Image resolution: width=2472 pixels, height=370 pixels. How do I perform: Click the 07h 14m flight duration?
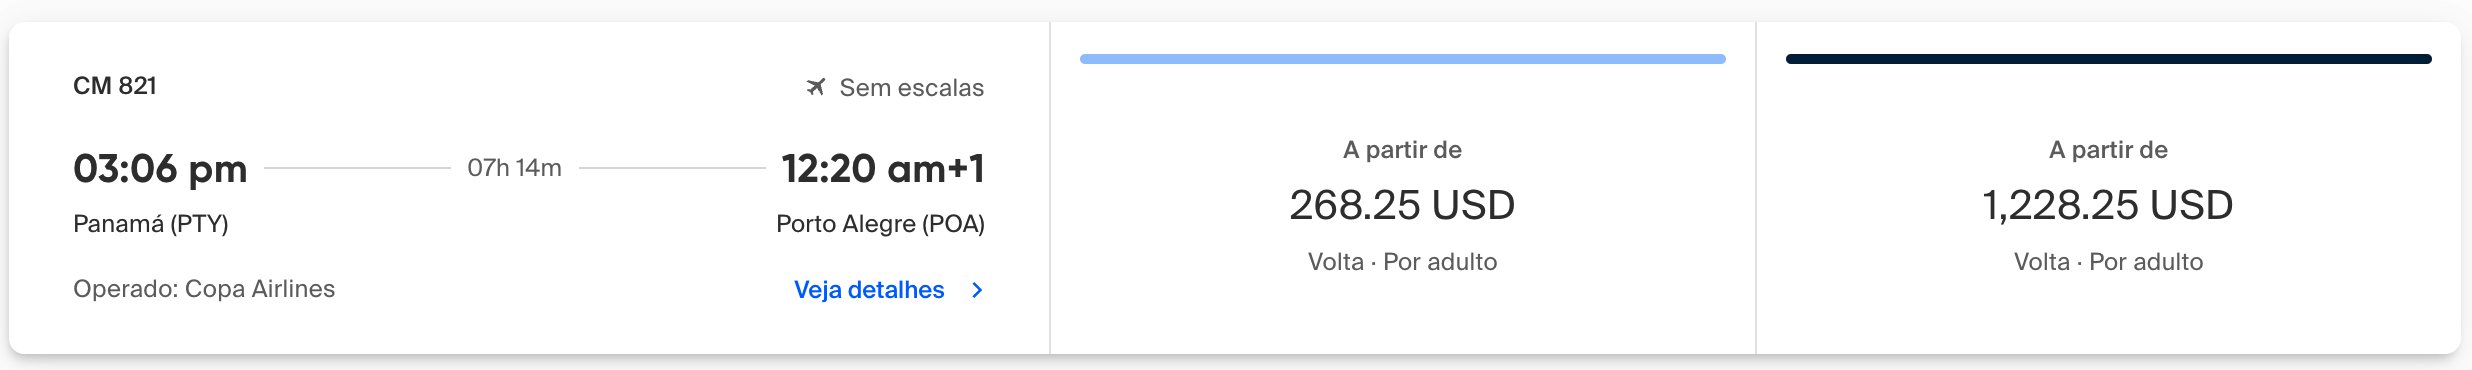coord(514,168)
